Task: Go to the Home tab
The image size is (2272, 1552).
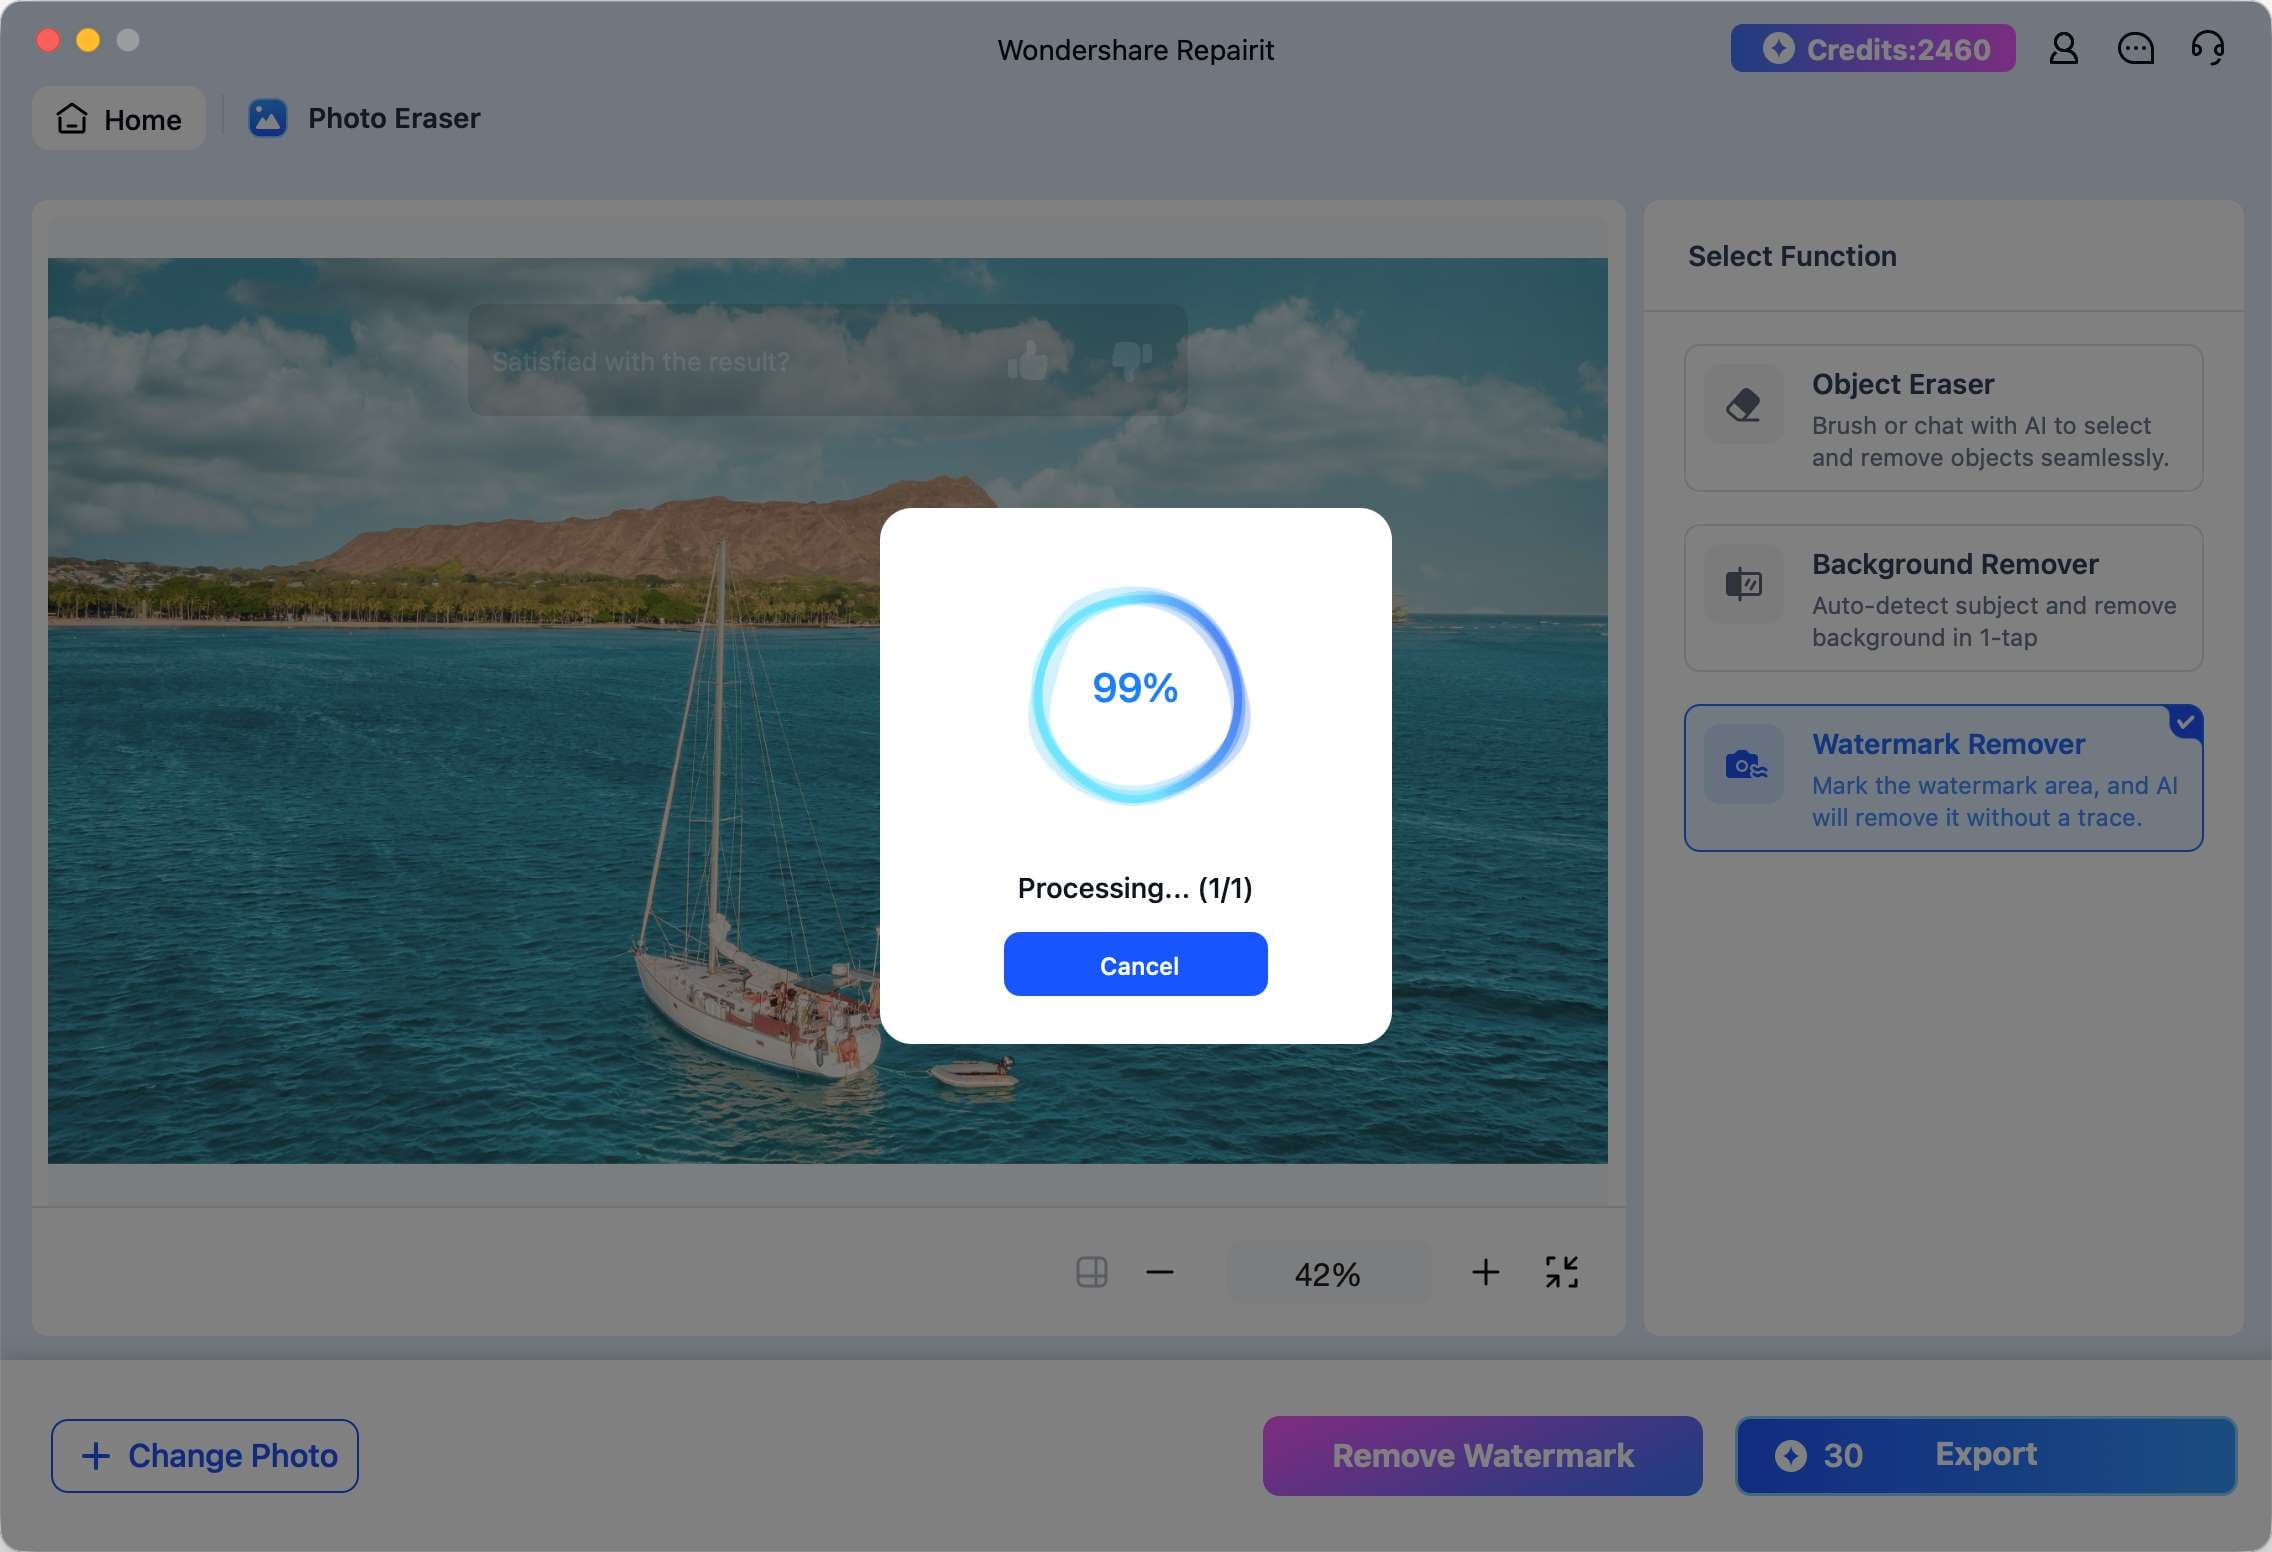Action: point(119,118)
